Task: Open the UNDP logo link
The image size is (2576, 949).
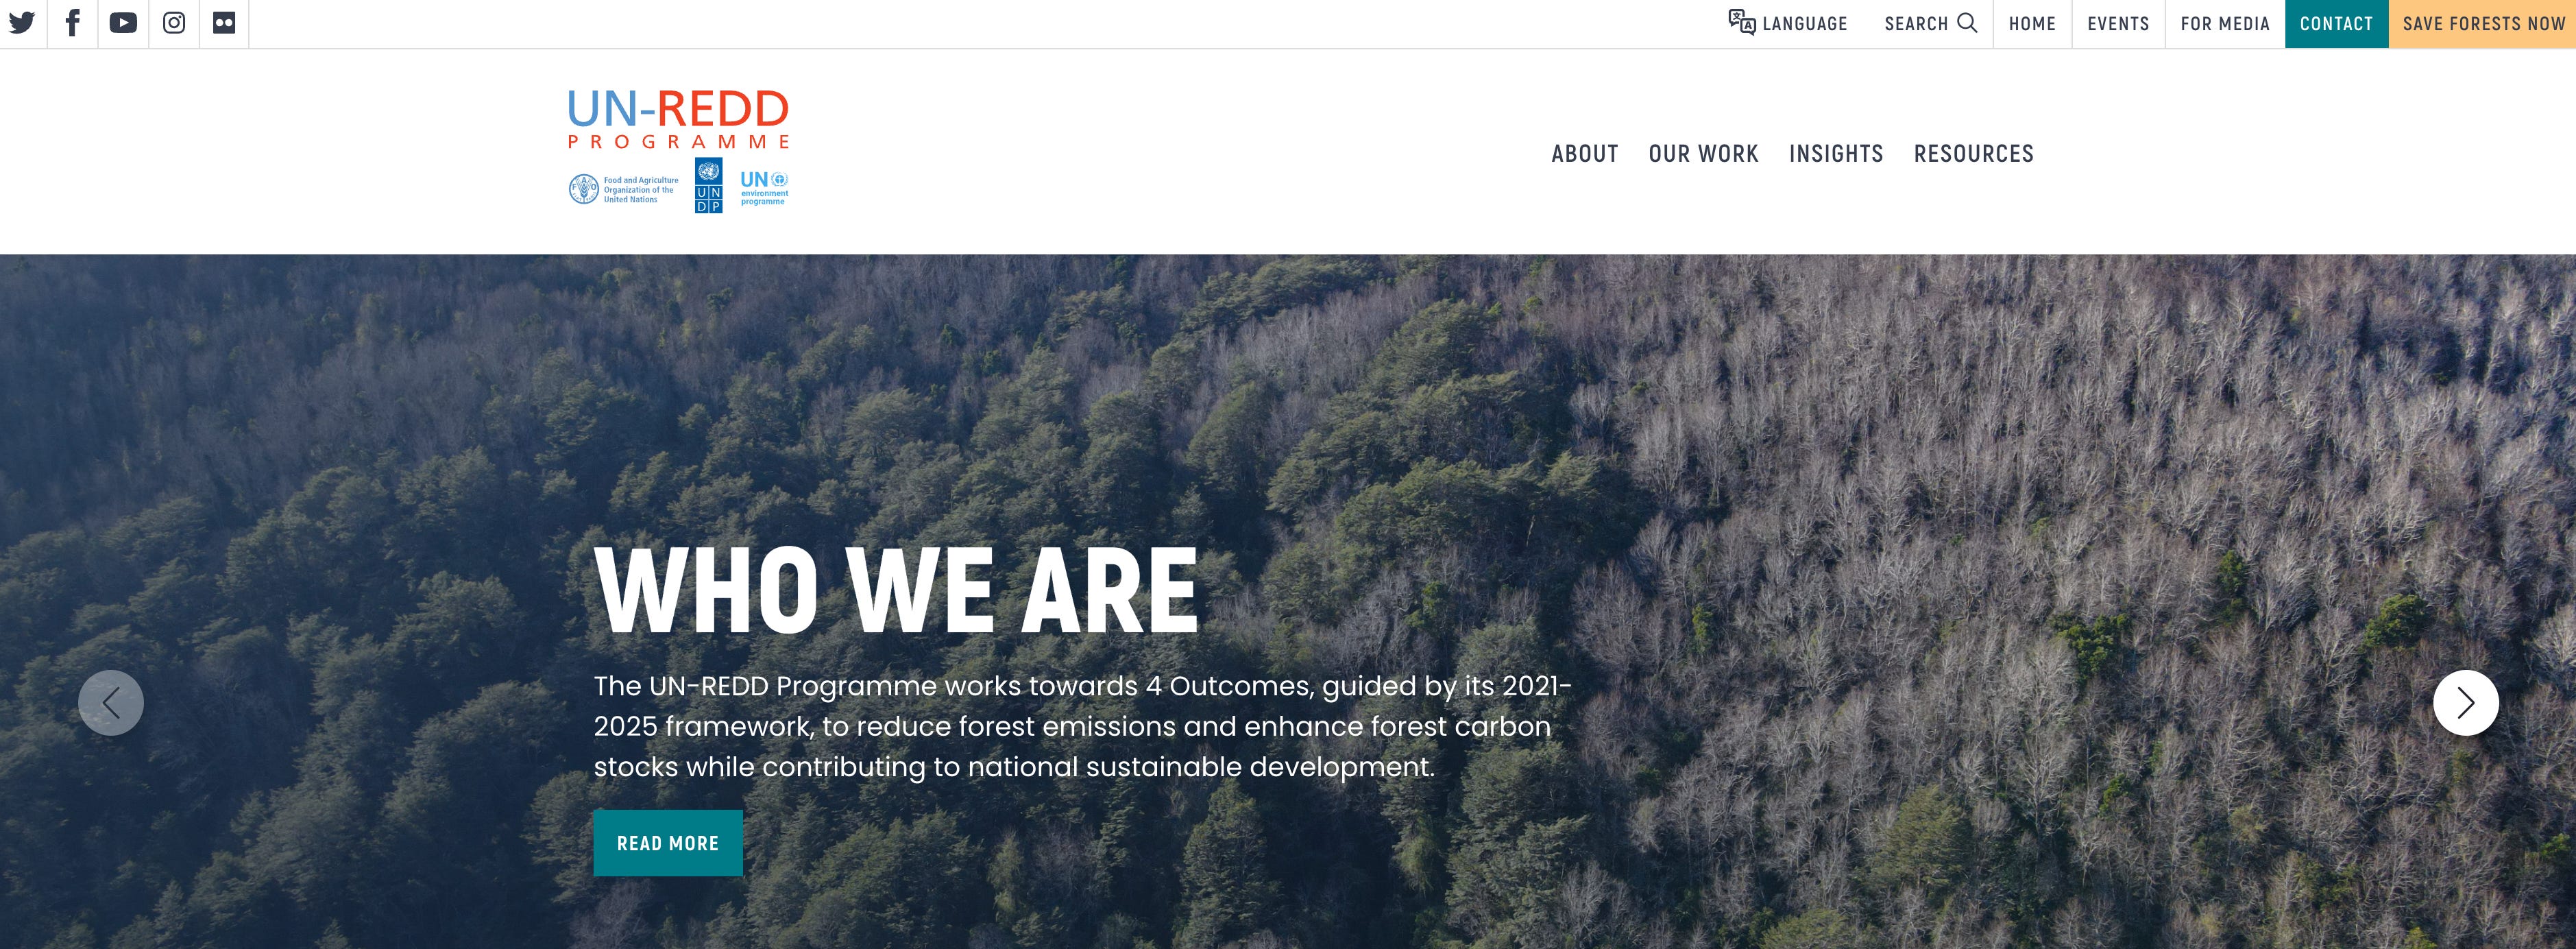Action: (708, 185)
